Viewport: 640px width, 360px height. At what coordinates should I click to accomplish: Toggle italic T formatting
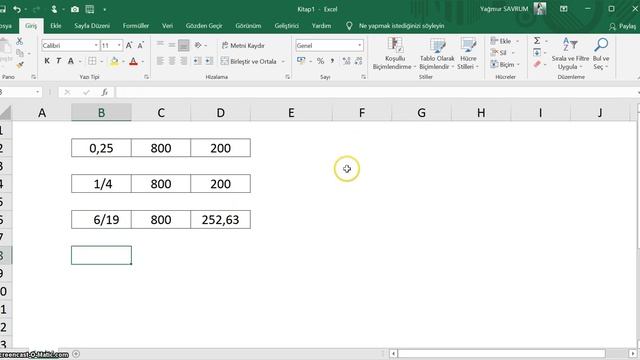[59, 61]
